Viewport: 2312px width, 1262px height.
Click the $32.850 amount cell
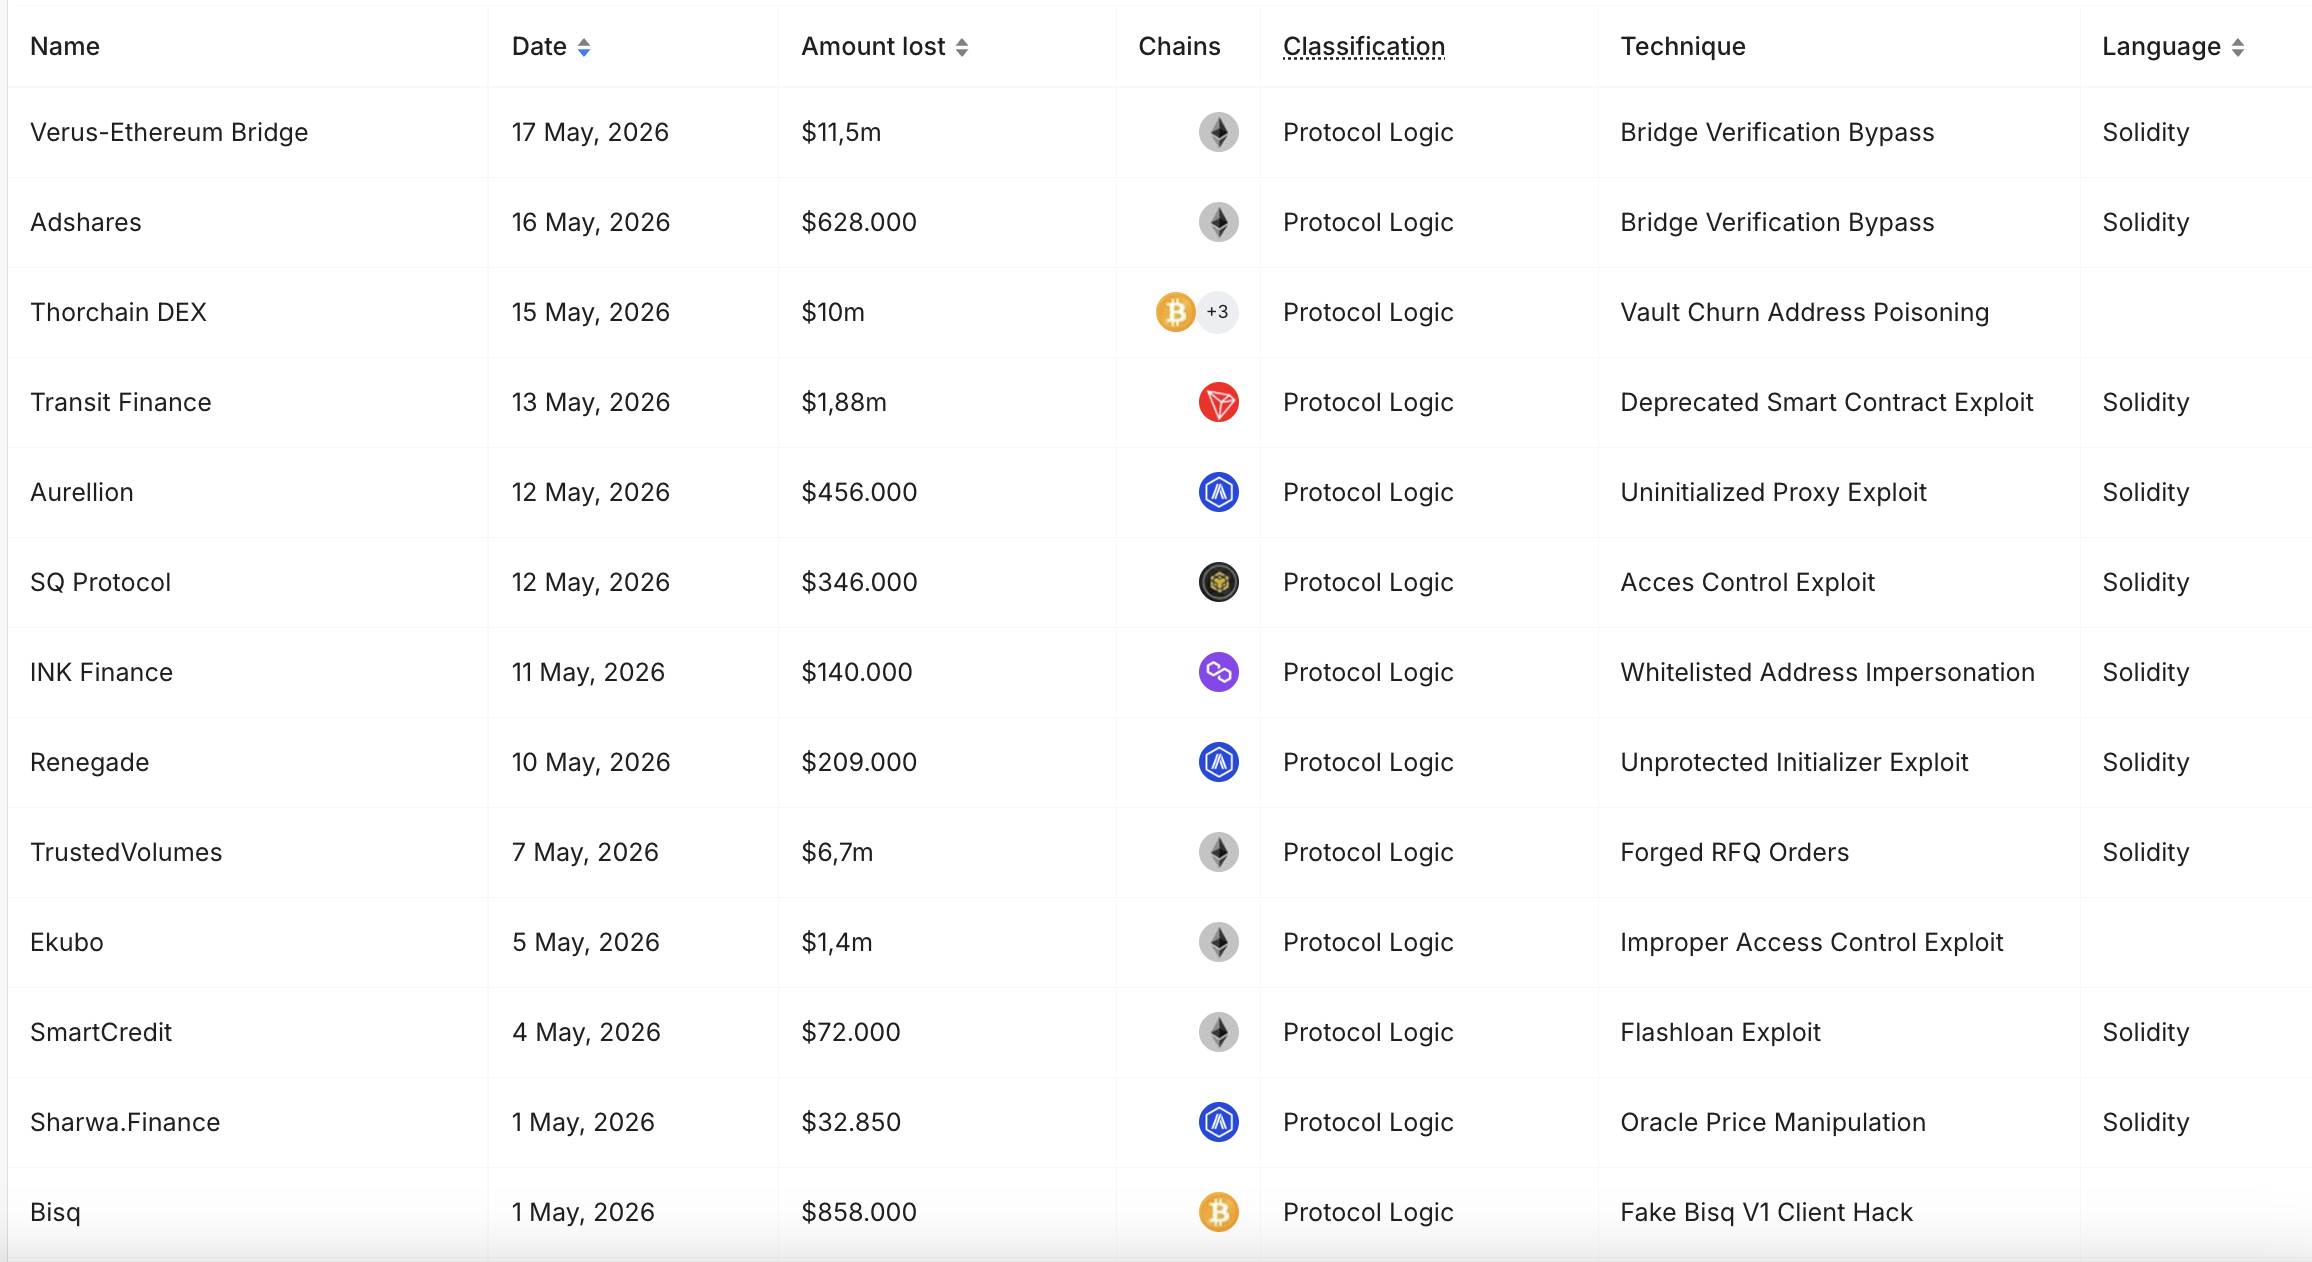(x=851, y=1122)
